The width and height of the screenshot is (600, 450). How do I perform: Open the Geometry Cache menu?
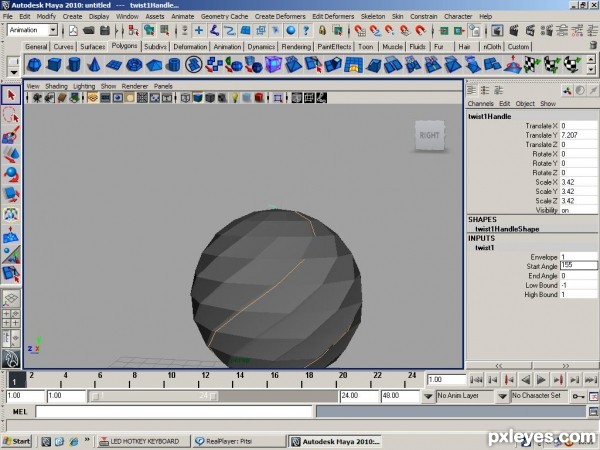click(224, 16)
